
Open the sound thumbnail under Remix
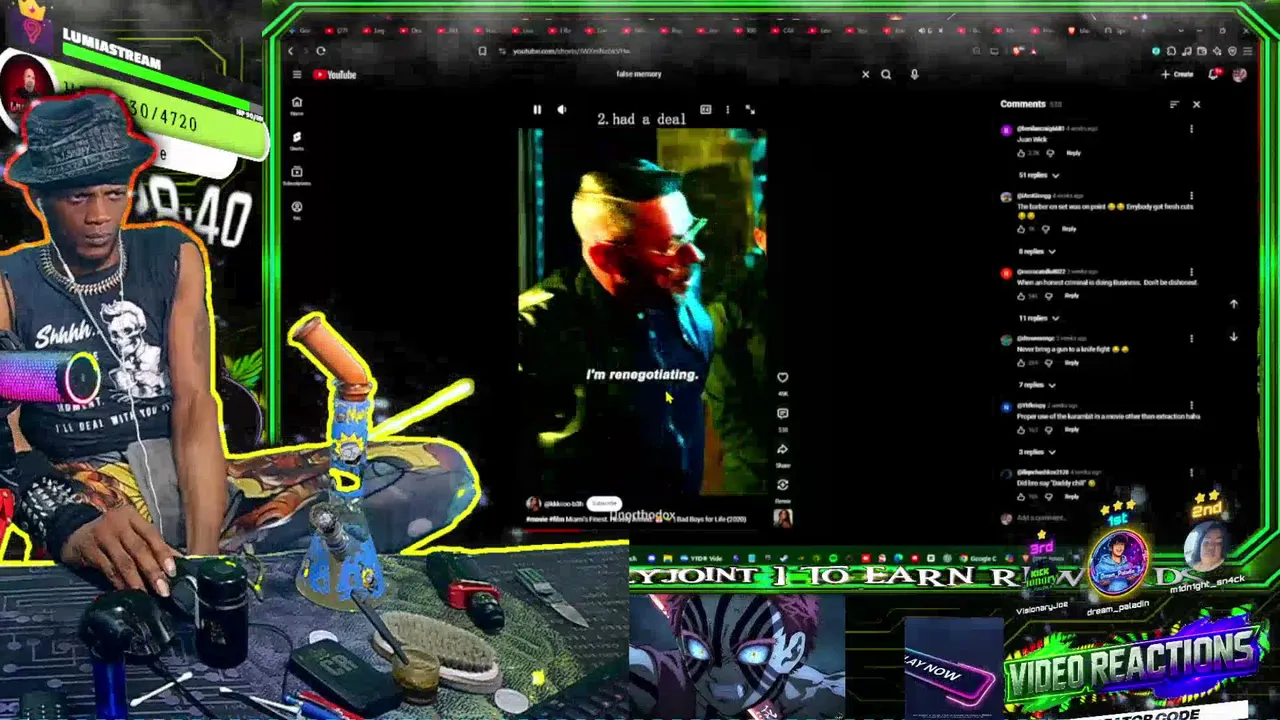tap(783, 517)
